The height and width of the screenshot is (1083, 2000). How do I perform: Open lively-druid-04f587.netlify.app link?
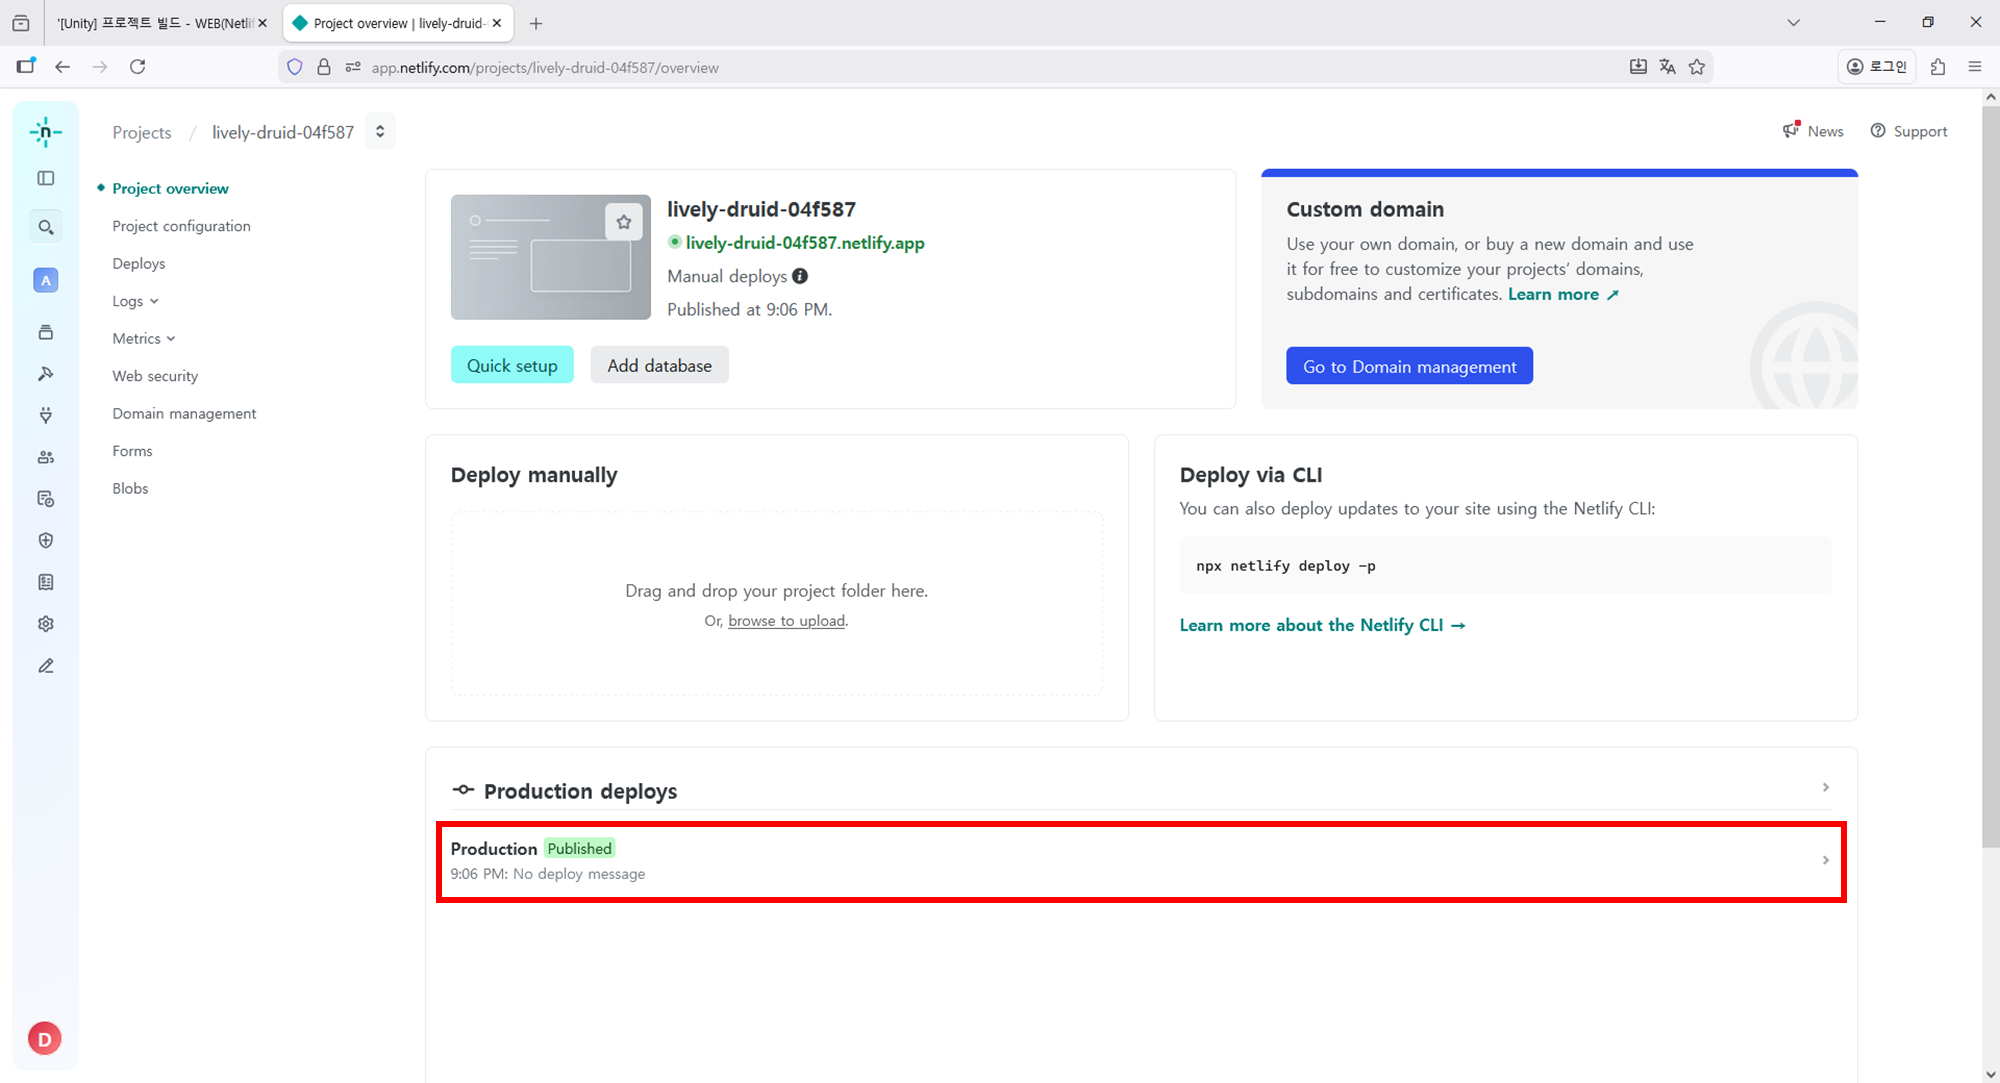click(805, 243)
